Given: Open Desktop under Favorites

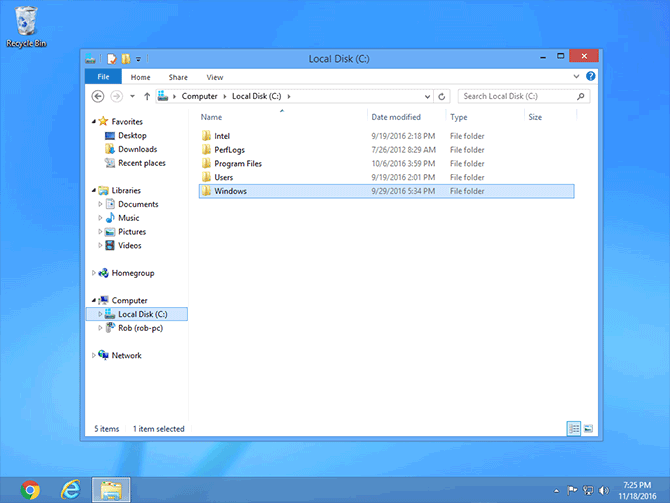Looking at the screenshot, I should coord(132,135).
